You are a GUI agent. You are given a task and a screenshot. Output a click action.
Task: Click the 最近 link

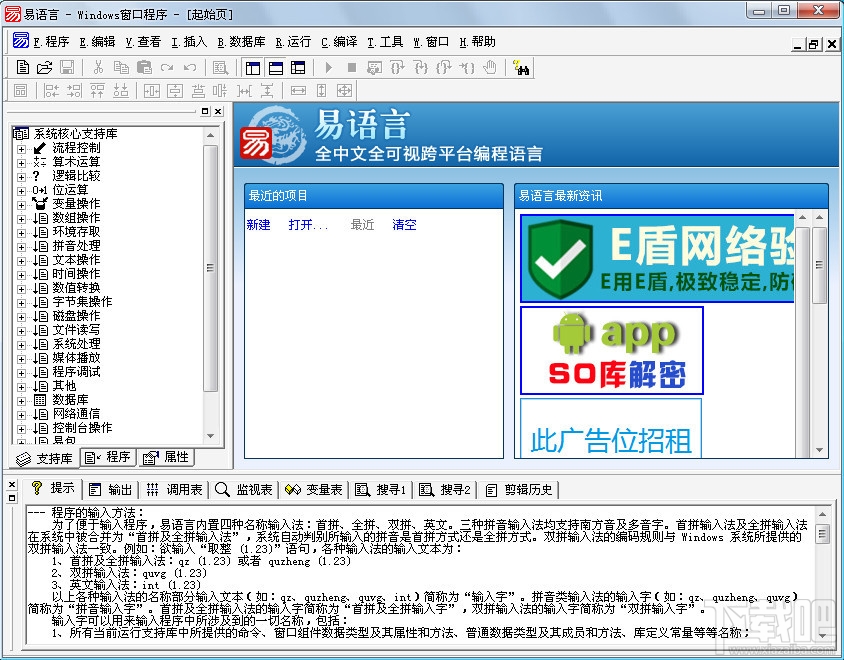pos(362,225)
